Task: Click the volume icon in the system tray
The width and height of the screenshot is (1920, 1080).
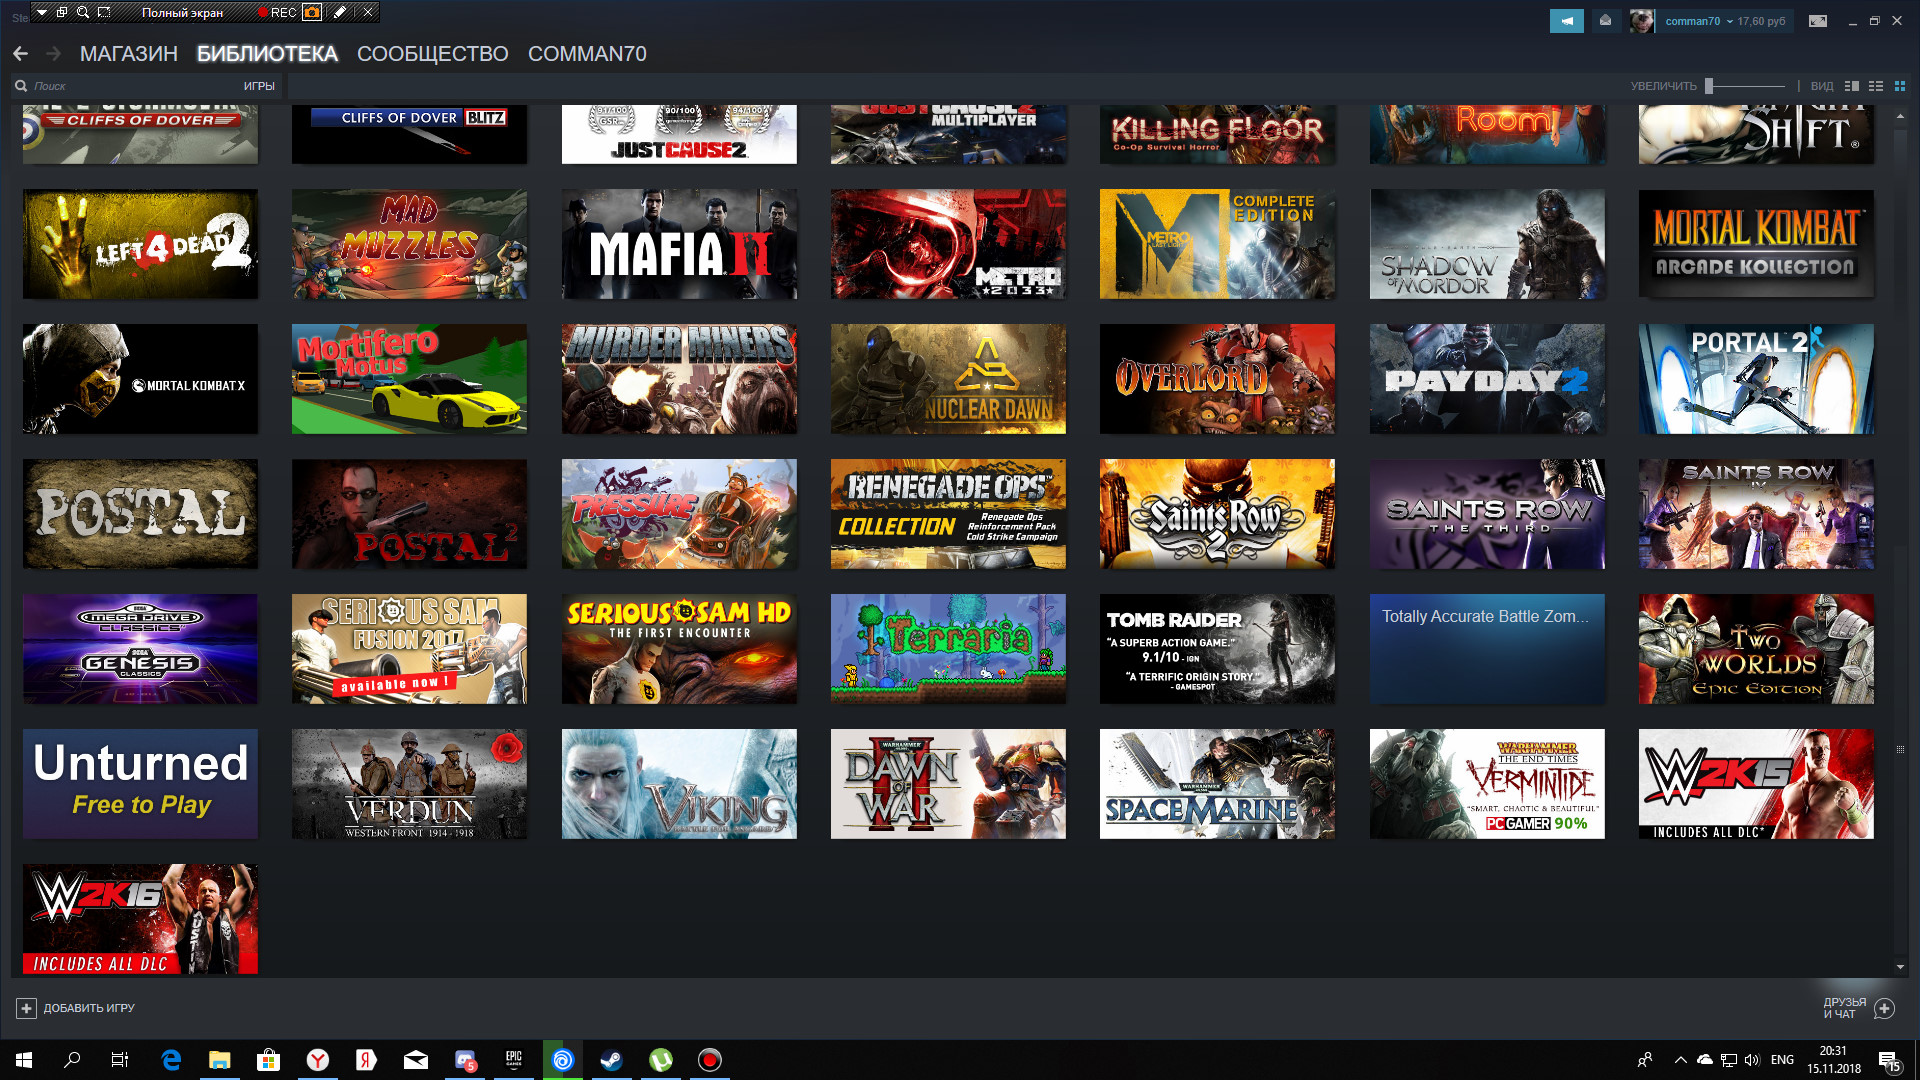Action: [x=1752, y=1060]
